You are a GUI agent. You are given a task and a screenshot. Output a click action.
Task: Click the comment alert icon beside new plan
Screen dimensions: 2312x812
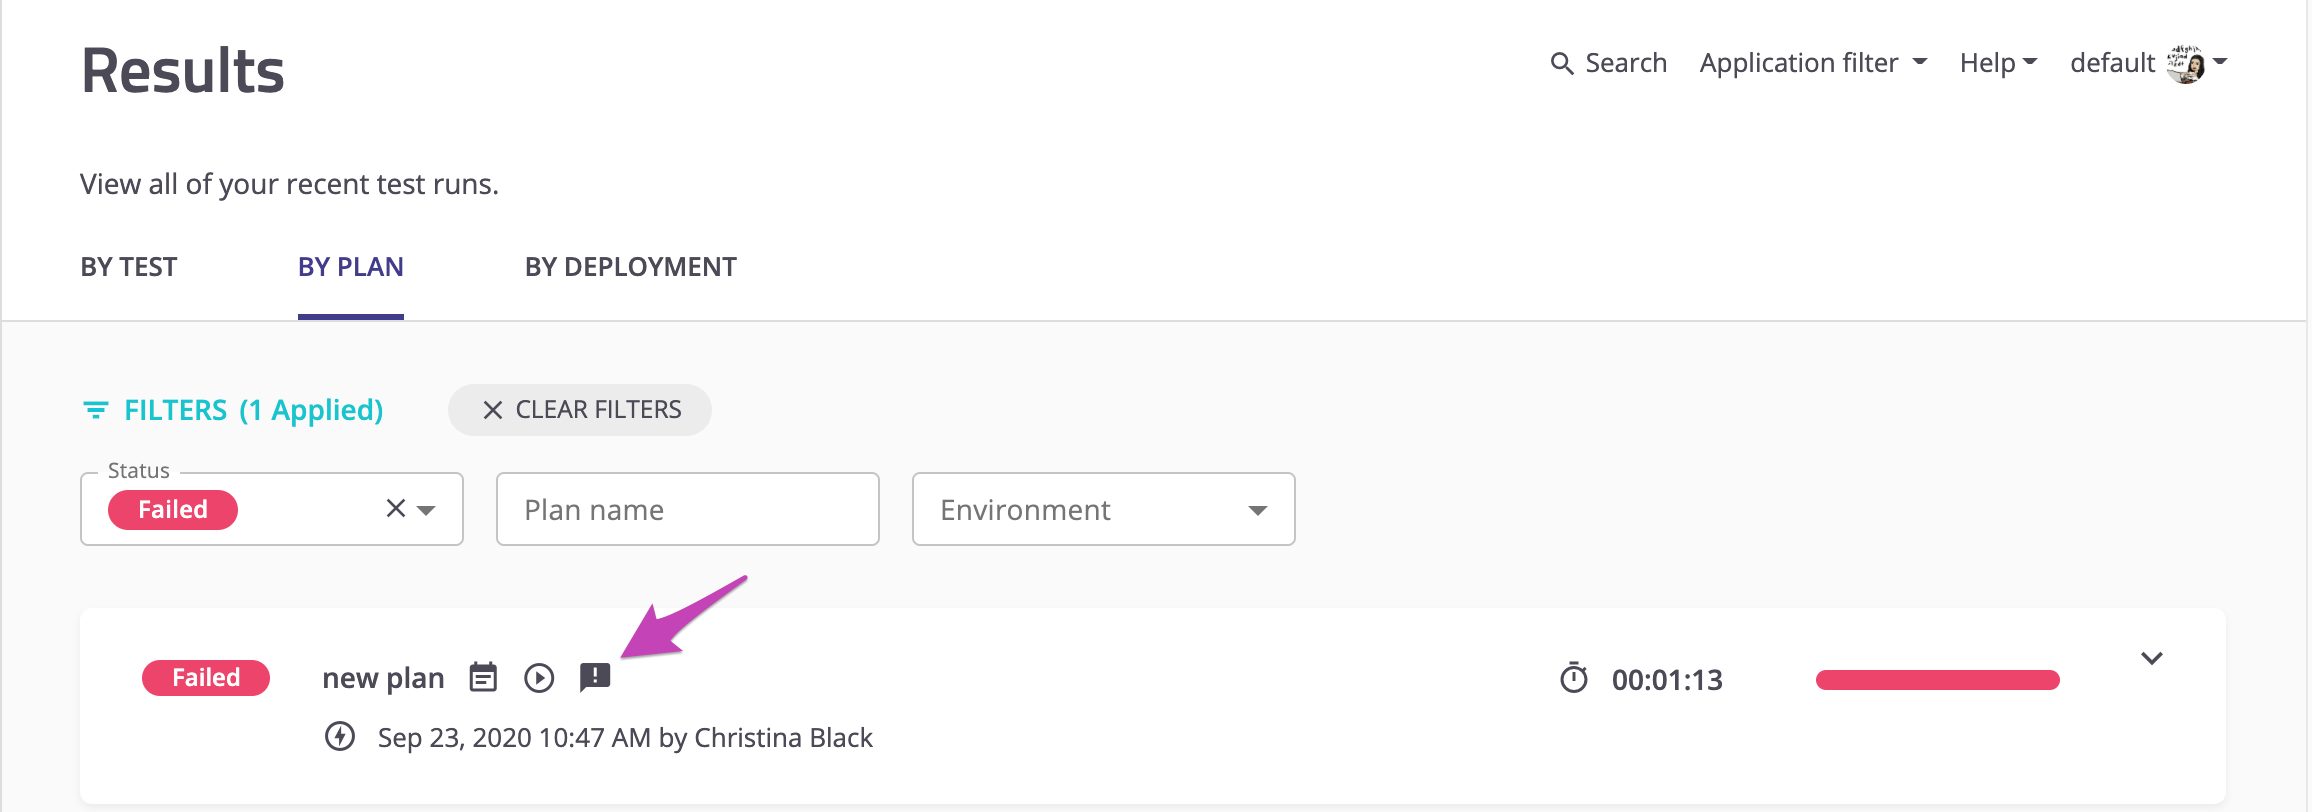[x=595, y=677]
